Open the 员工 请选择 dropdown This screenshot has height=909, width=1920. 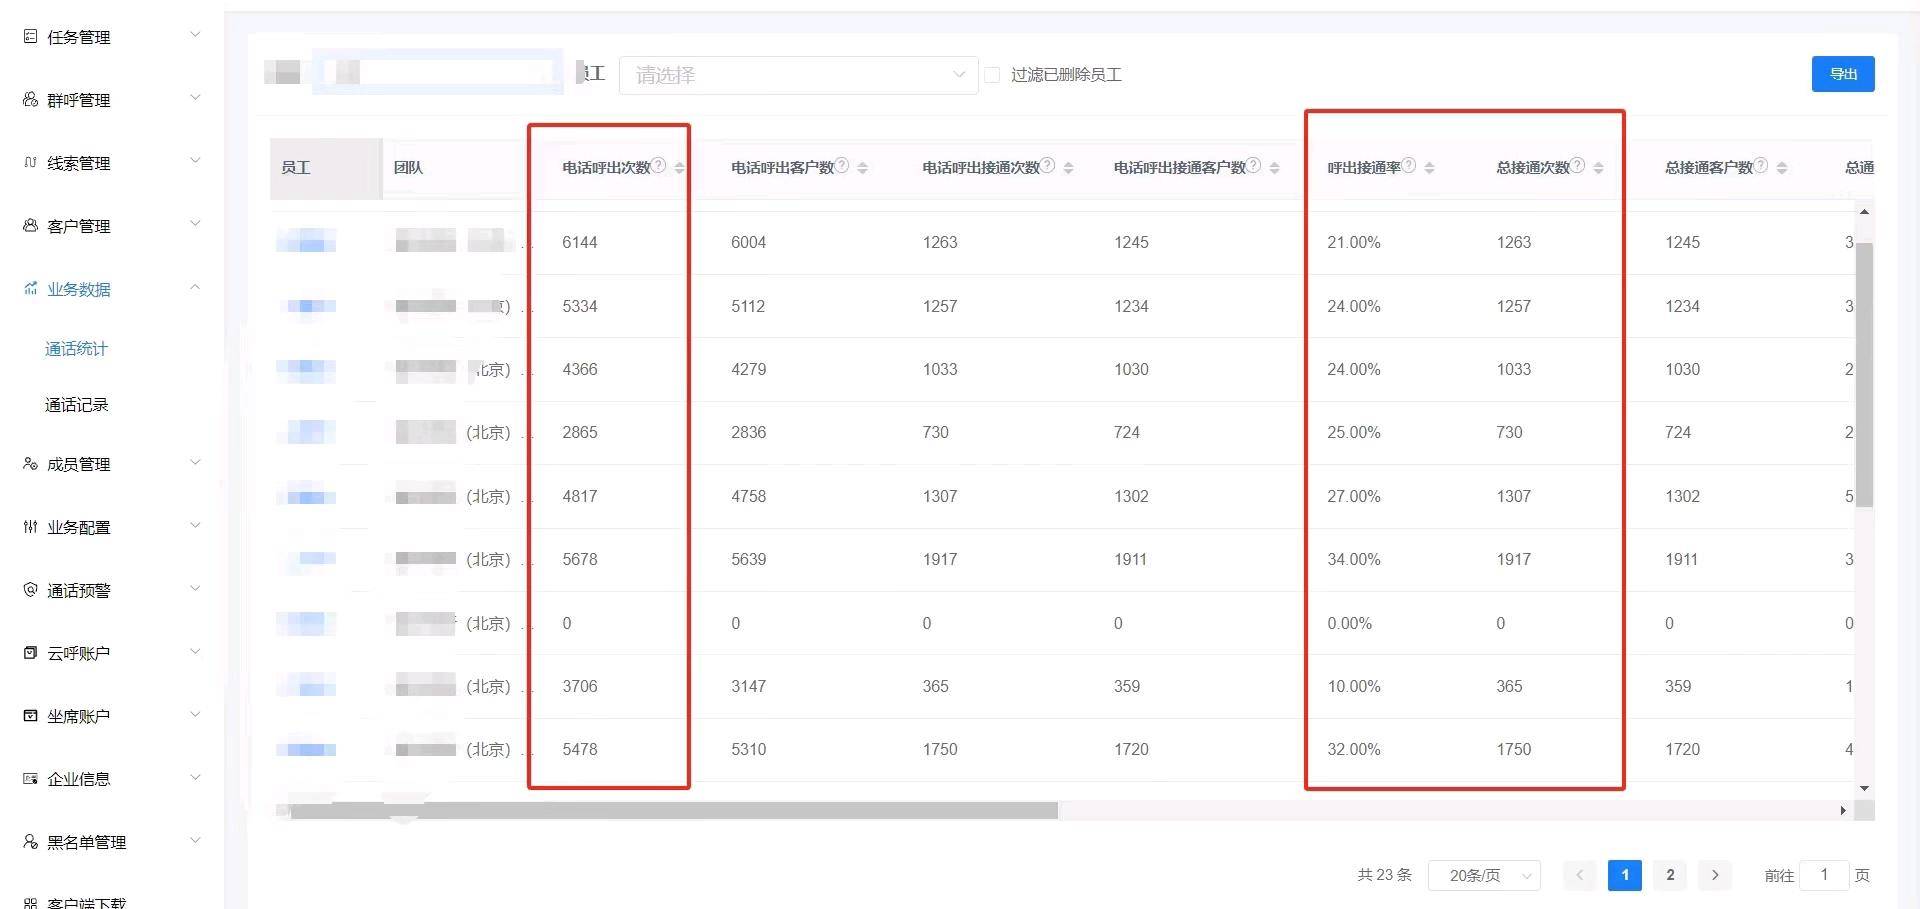(x=798, y=75)
